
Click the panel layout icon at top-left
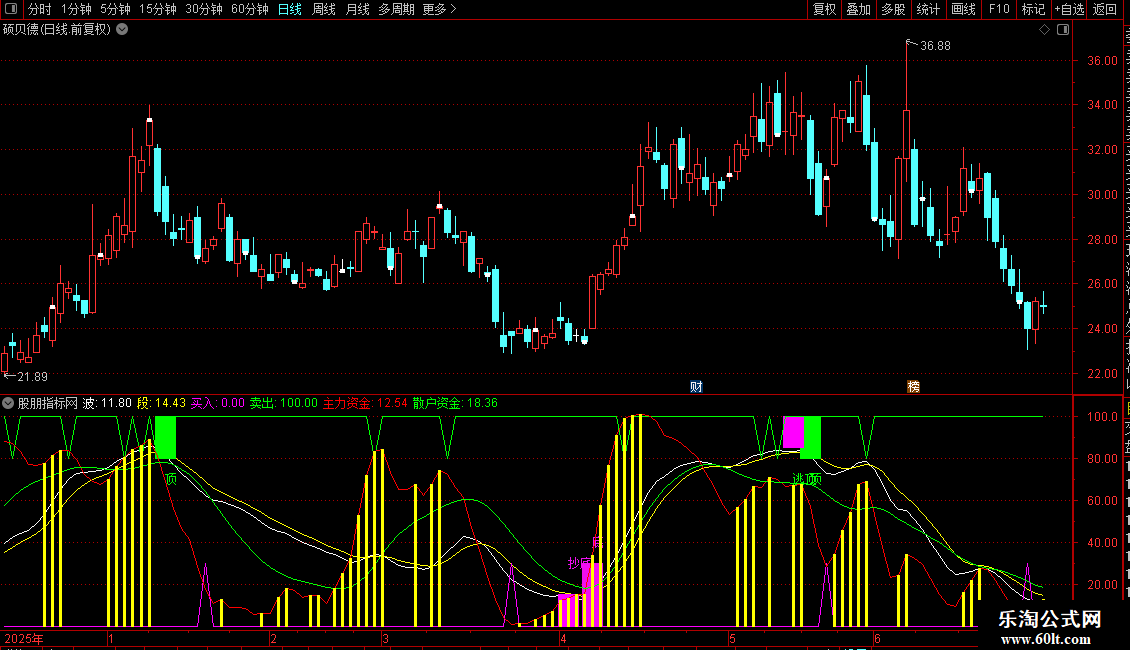coord(11,9)
